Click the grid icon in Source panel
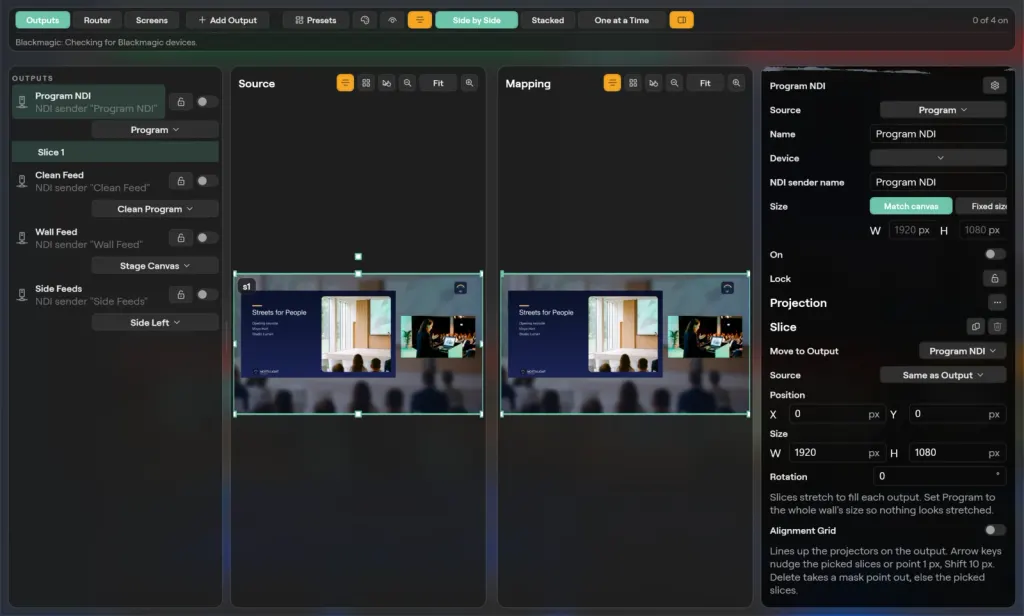The image size is (1024, 616). click(x=366, y=83)
